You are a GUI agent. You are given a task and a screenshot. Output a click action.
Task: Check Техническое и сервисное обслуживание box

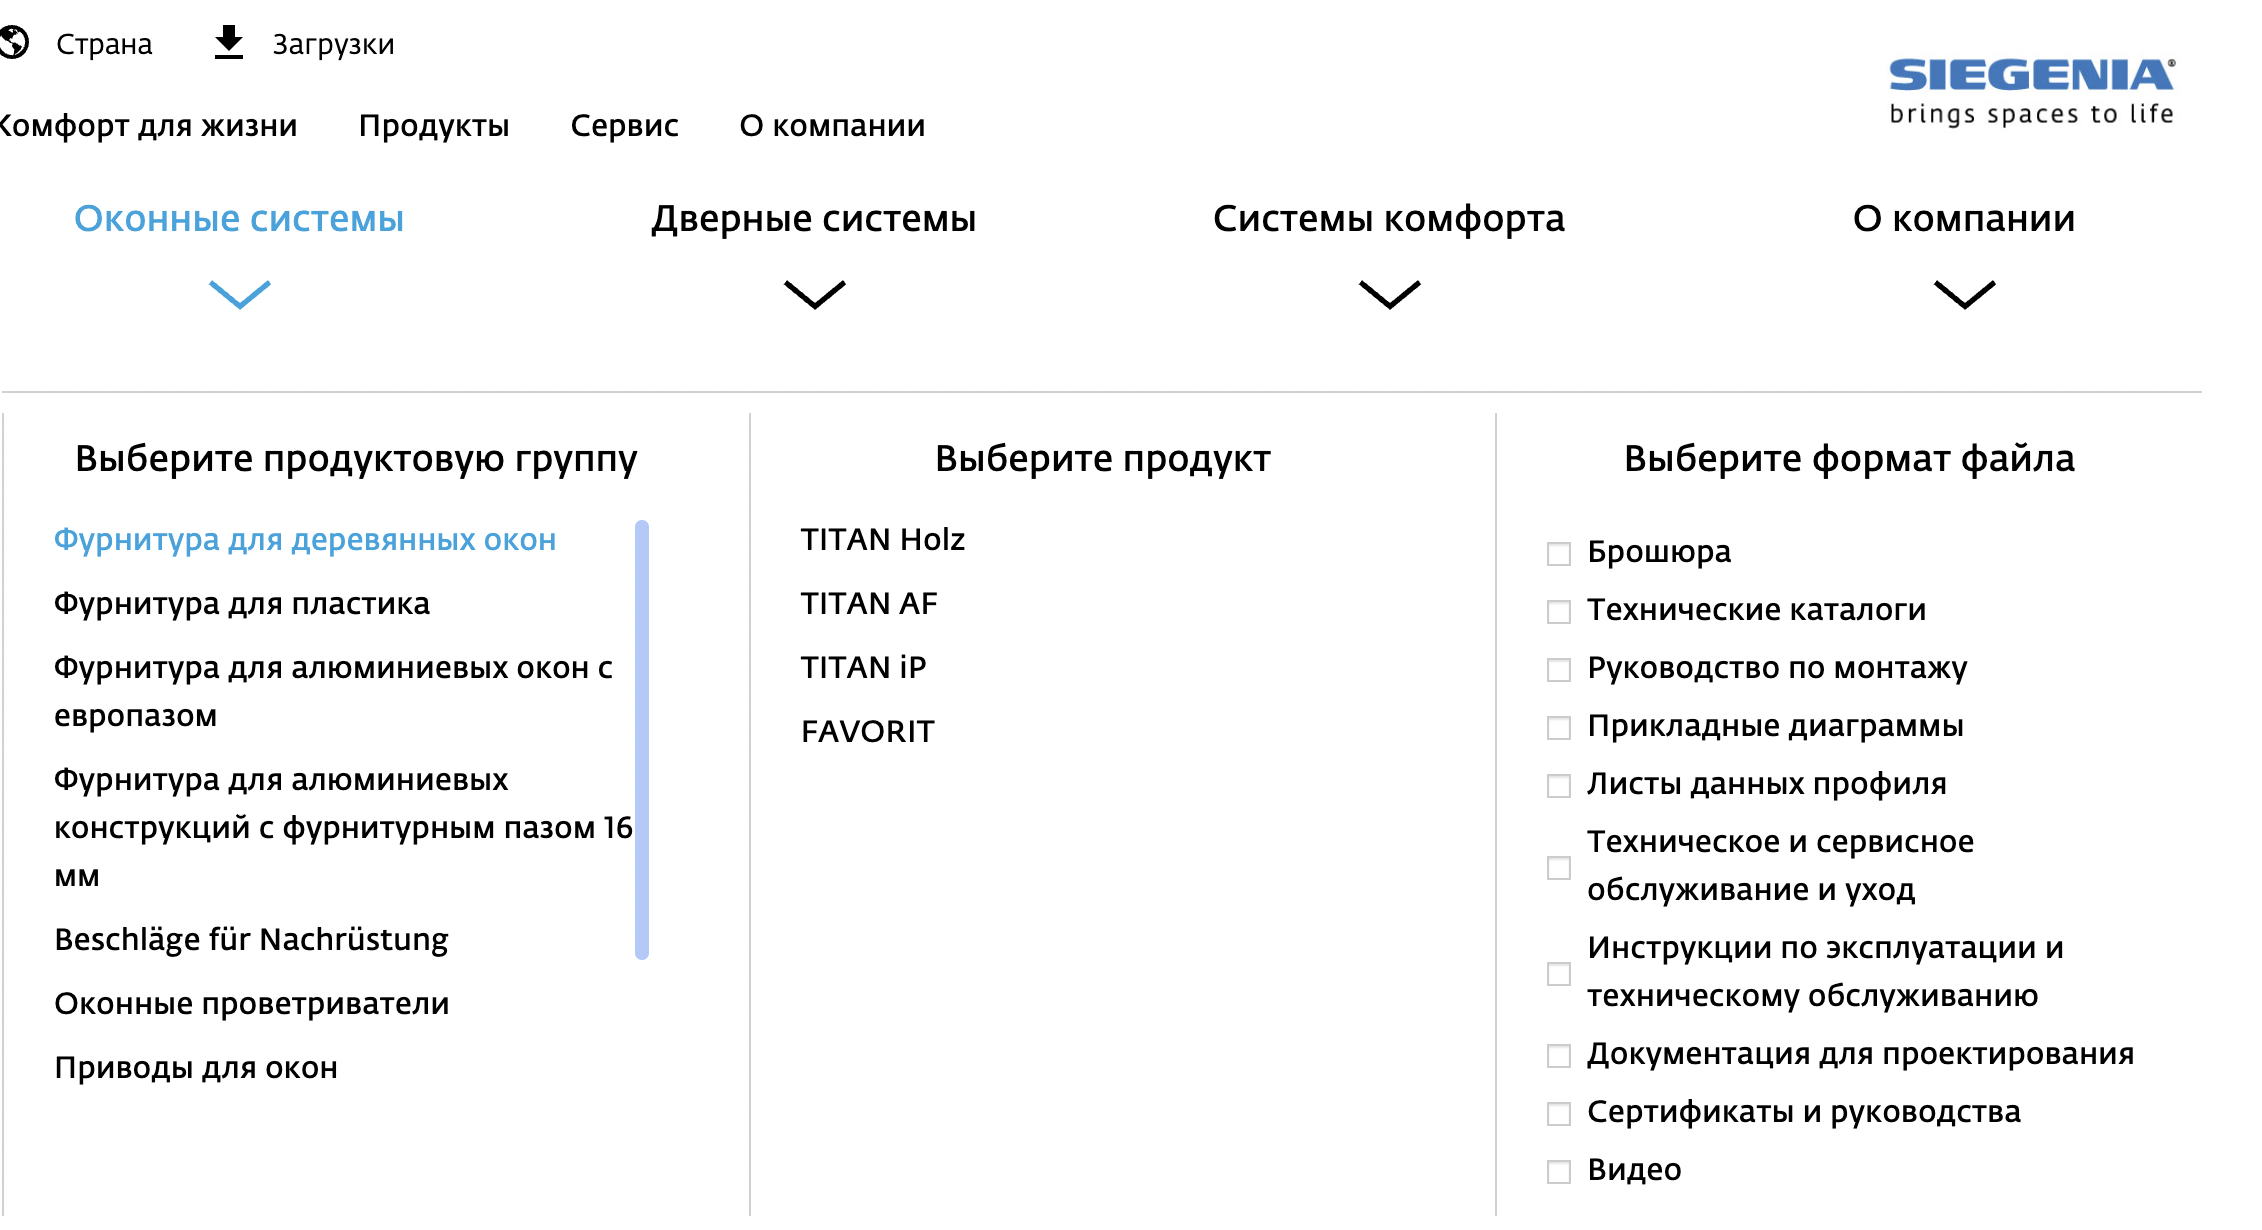[1559, 867]
